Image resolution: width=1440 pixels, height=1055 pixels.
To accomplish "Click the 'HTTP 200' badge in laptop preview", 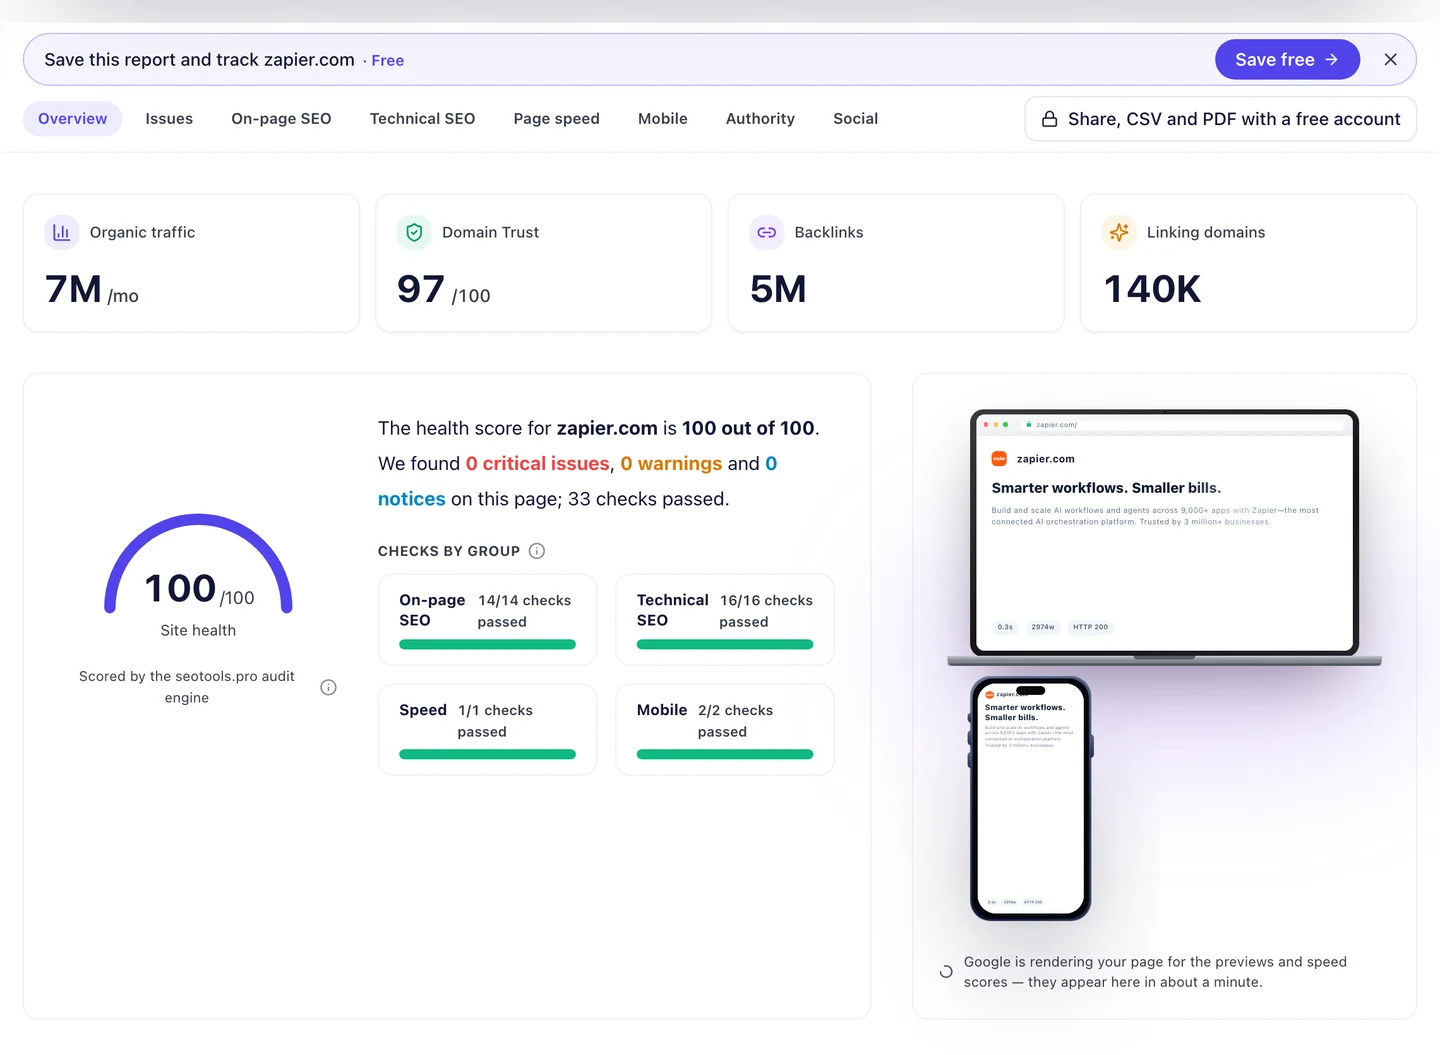I will coord(1090,627).
